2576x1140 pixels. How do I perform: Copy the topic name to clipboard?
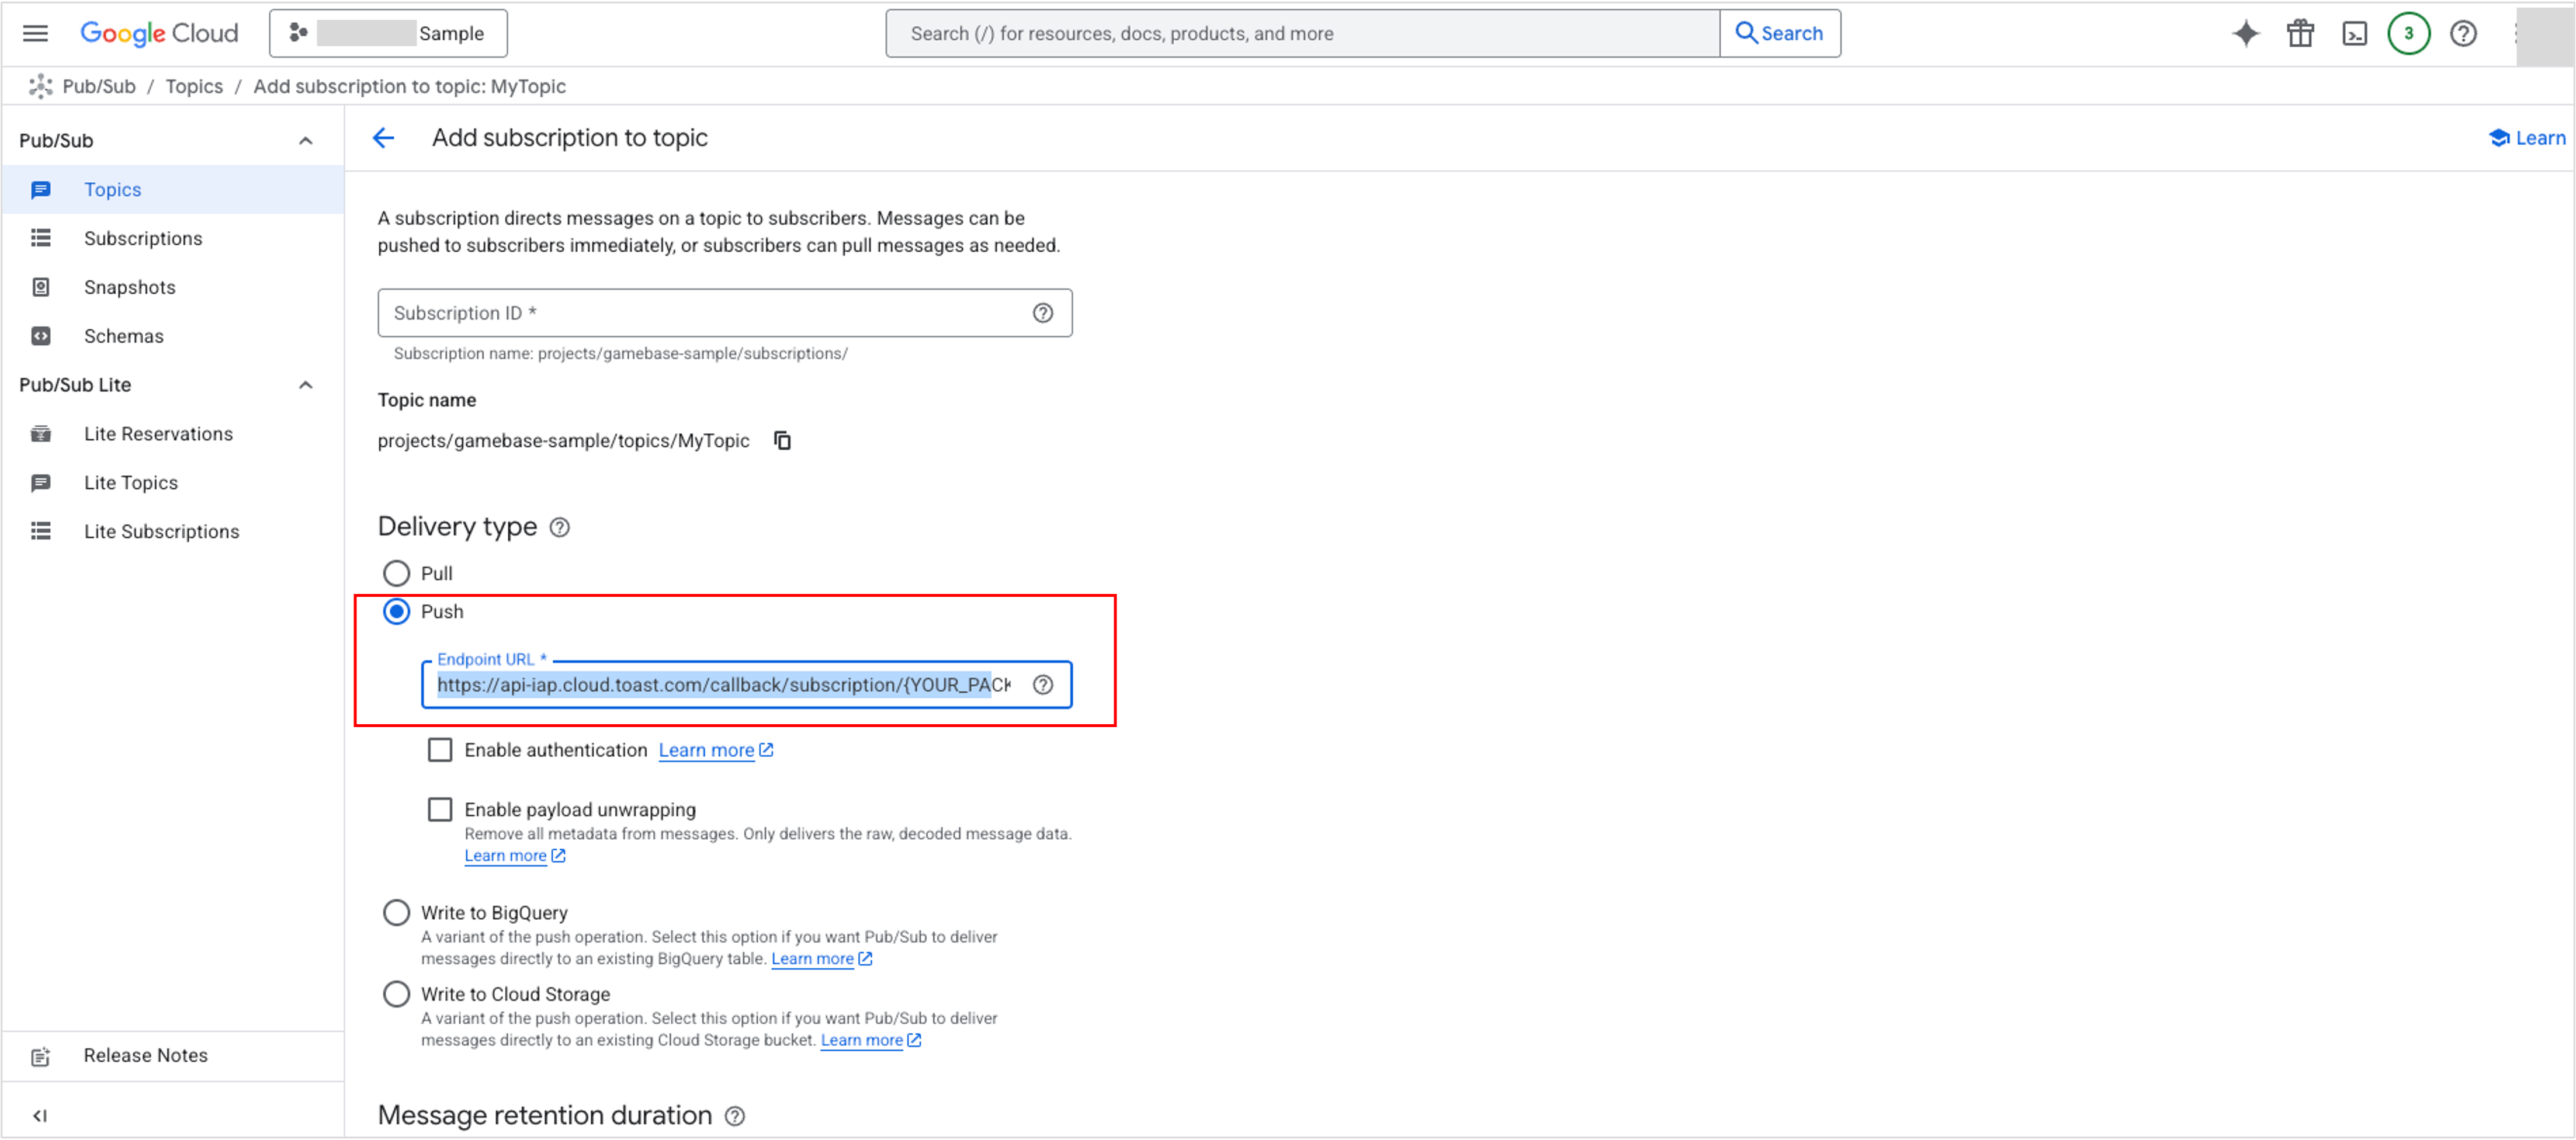pyautogui.click(x=782, y=441)
